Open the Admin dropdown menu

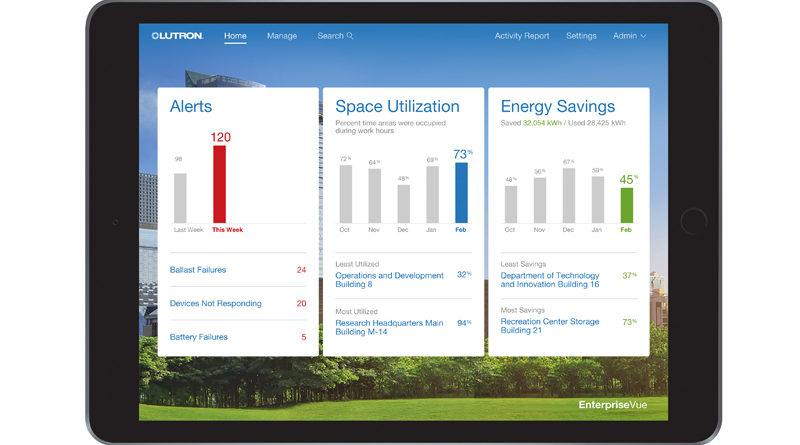point(629,36)
